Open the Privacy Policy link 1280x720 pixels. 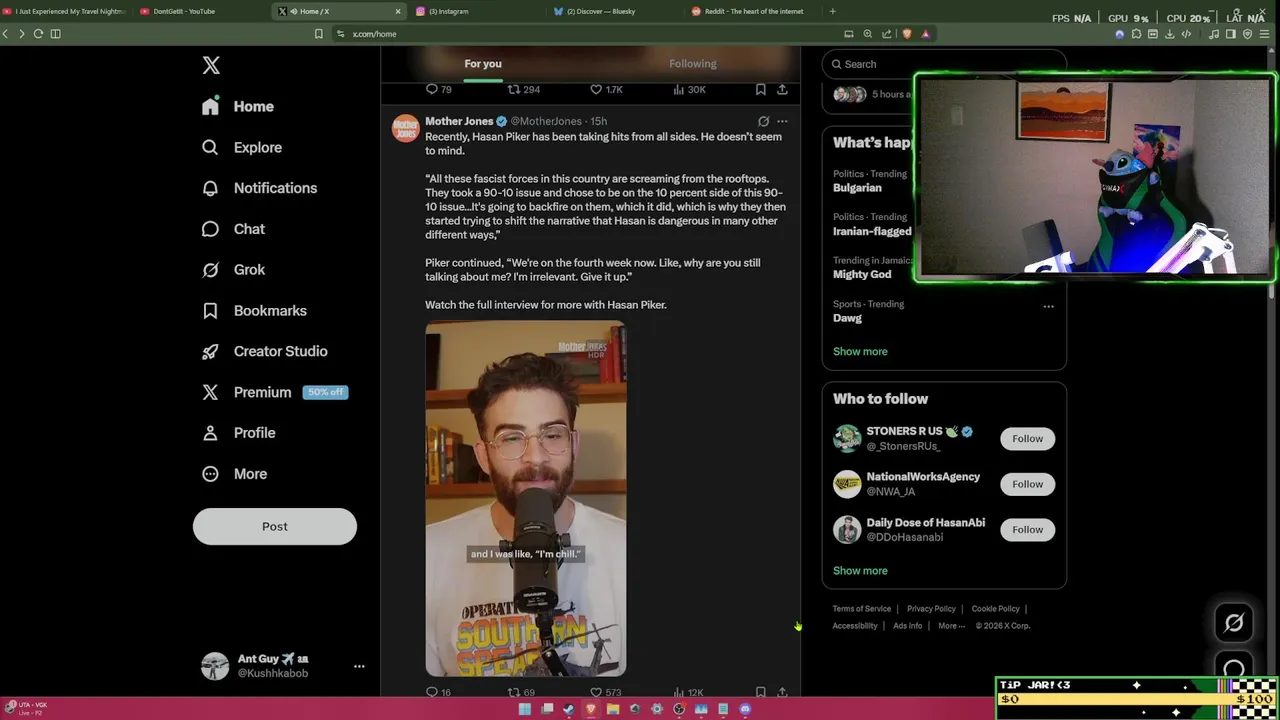tap(931, 609)
